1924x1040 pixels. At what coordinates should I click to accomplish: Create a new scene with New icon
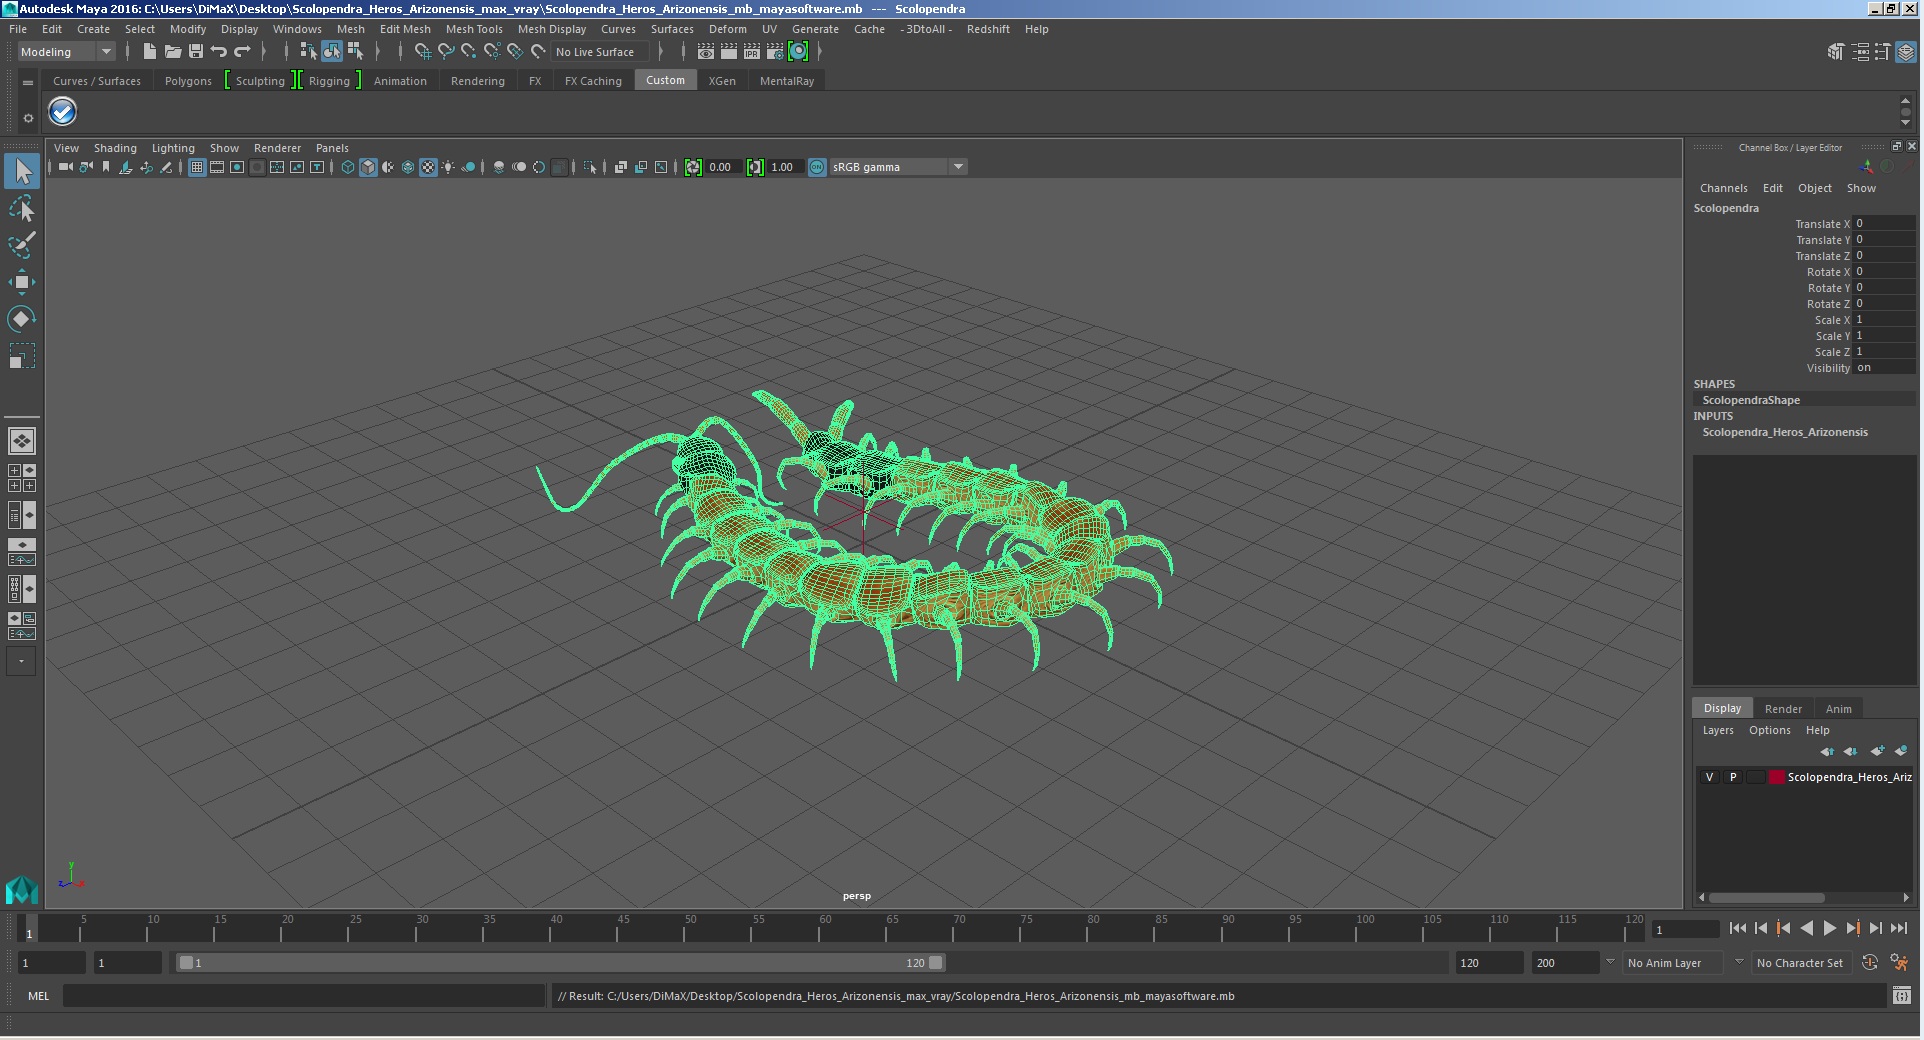click(x=149, y=52)
